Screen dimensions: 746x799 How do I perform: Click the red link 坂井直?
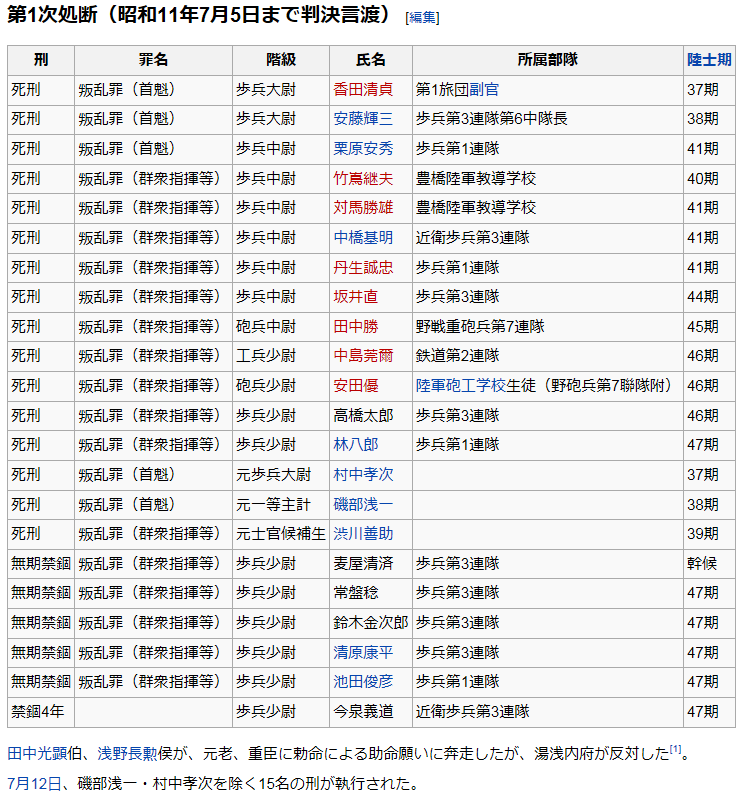[x=356, y=297]
